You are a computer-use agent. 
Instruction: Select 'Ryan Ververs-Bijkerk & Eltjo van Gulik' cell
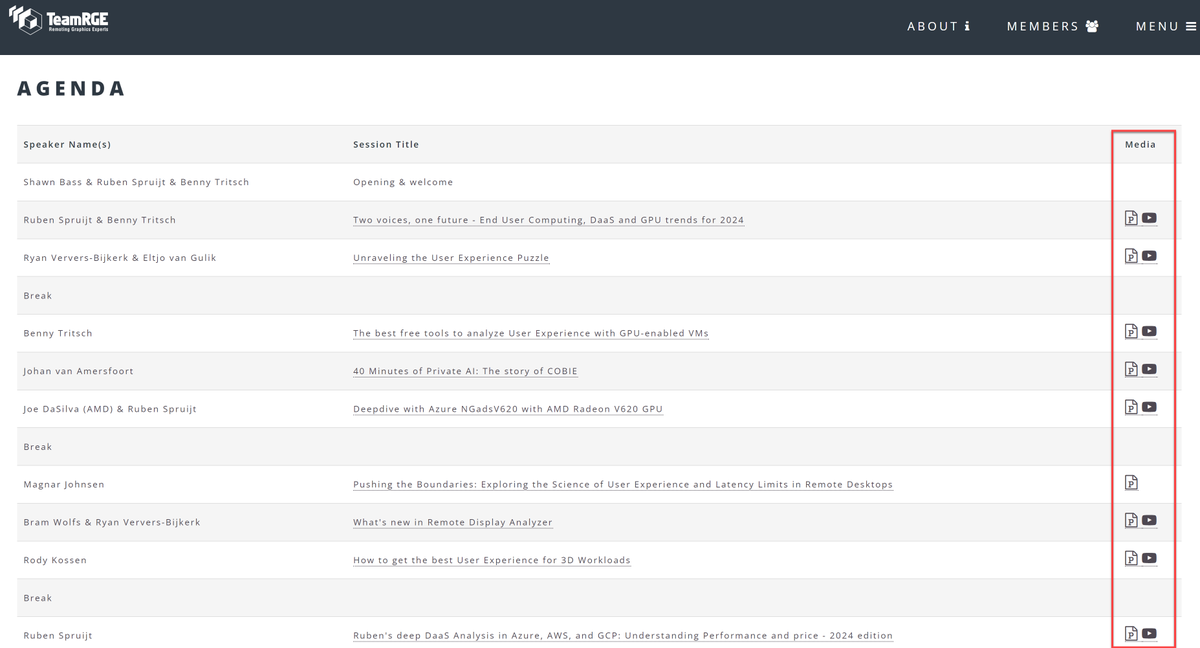point(120,258)
